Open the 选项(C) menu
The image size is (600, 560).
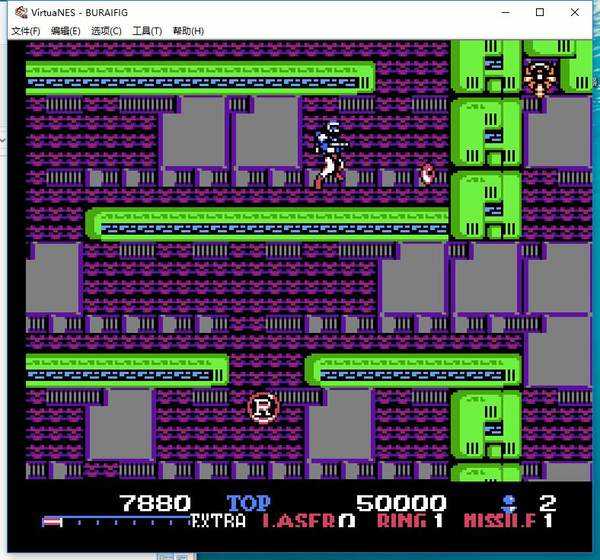tap(106, 31)
